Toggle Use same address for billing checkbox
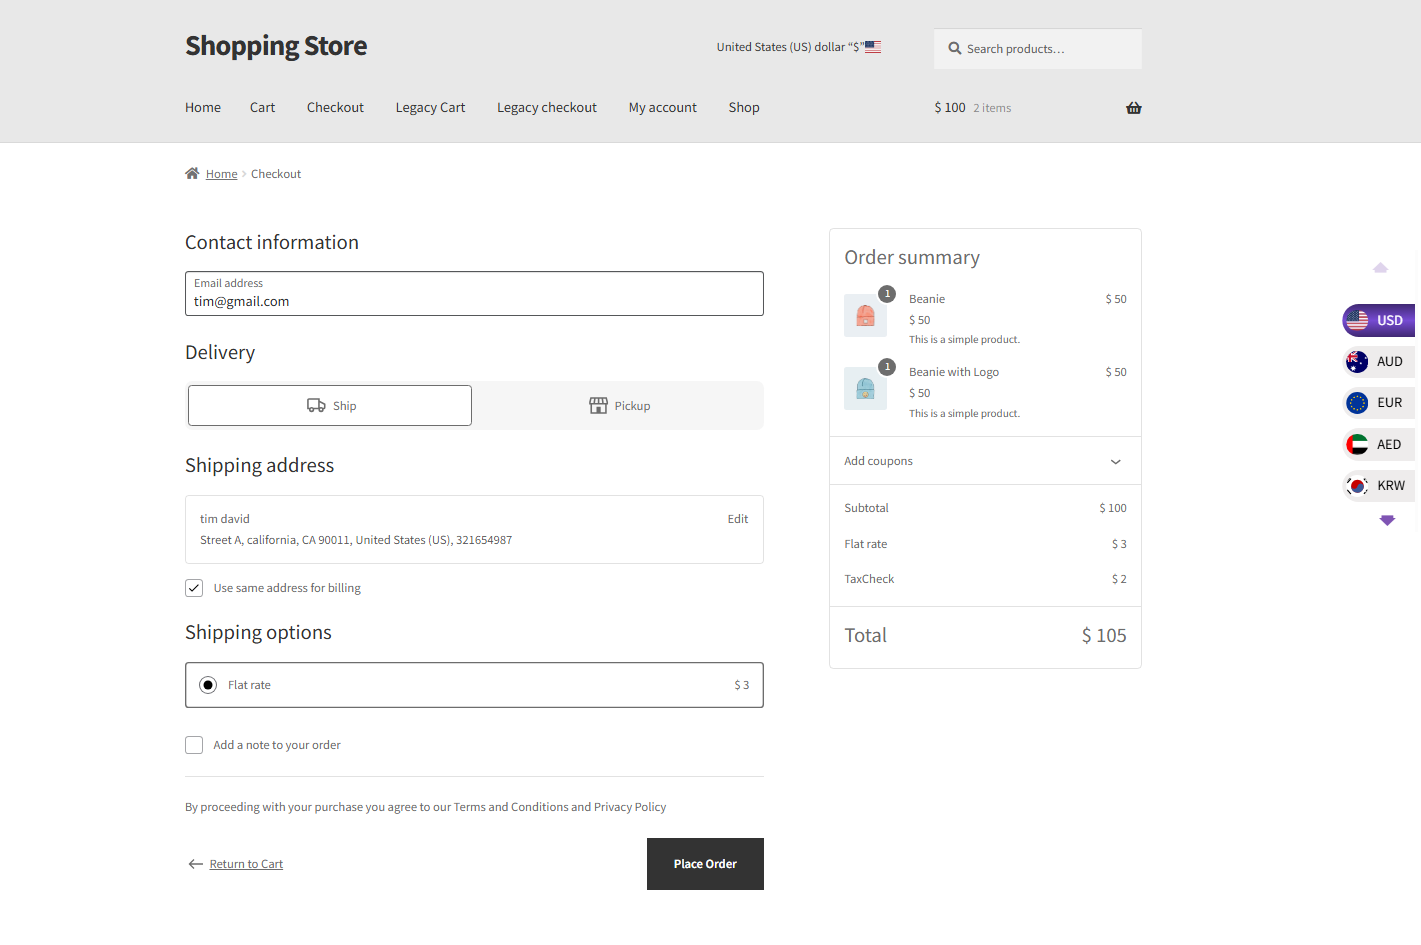Viewport: 1421px width, 945px height. pyautogui.click(x=194, y=588)
